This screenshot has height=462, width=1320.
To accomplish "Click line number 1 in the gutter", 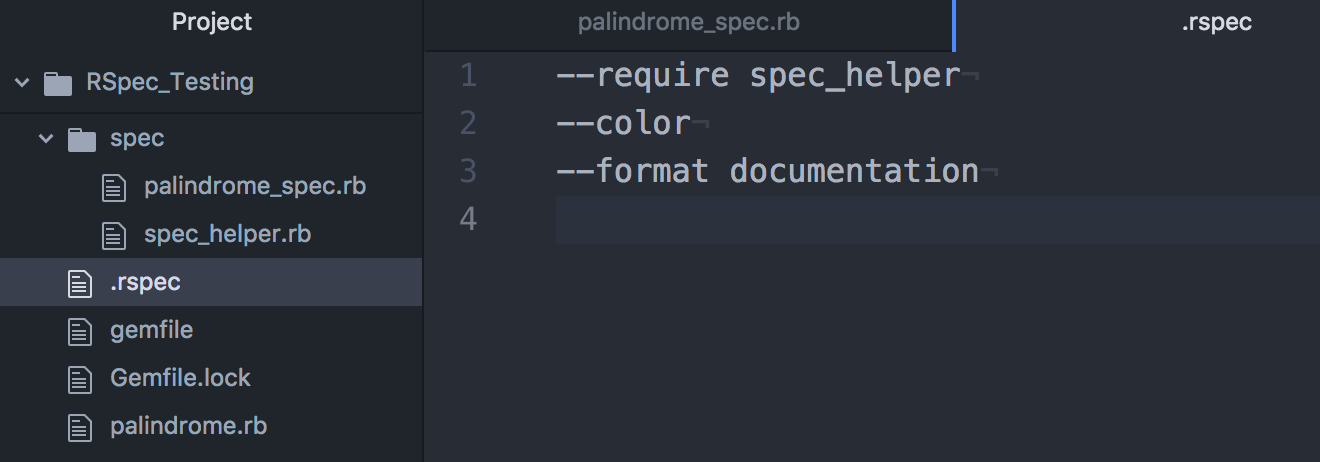I will pos(468,75).
